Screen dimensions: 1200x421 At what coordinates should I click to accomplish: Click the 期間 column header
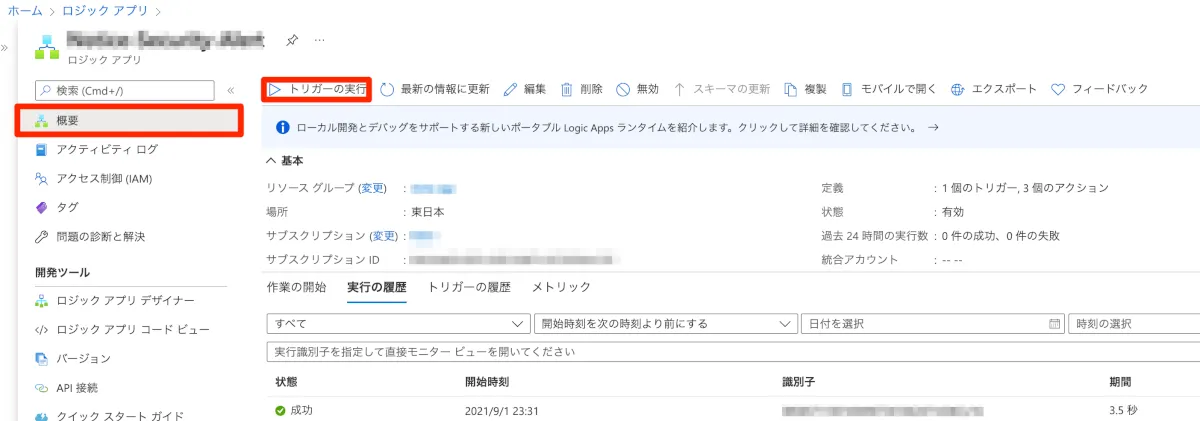[1121, 382]
